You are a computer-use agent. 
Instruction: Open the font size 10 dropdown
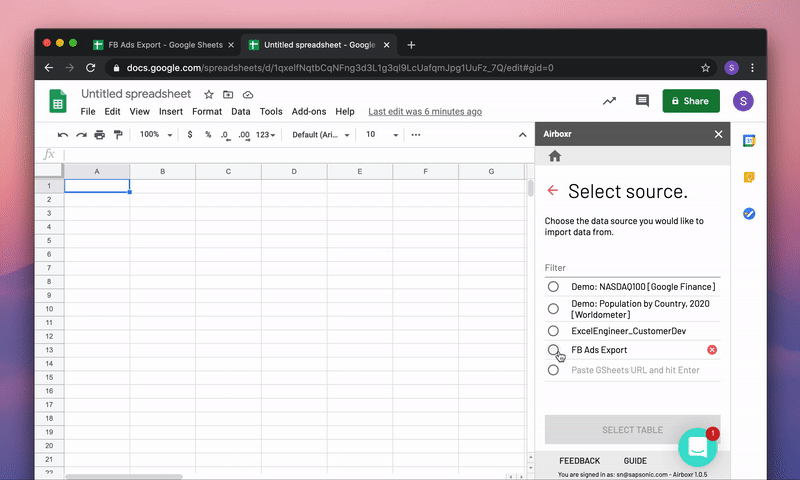pos(382,135)
